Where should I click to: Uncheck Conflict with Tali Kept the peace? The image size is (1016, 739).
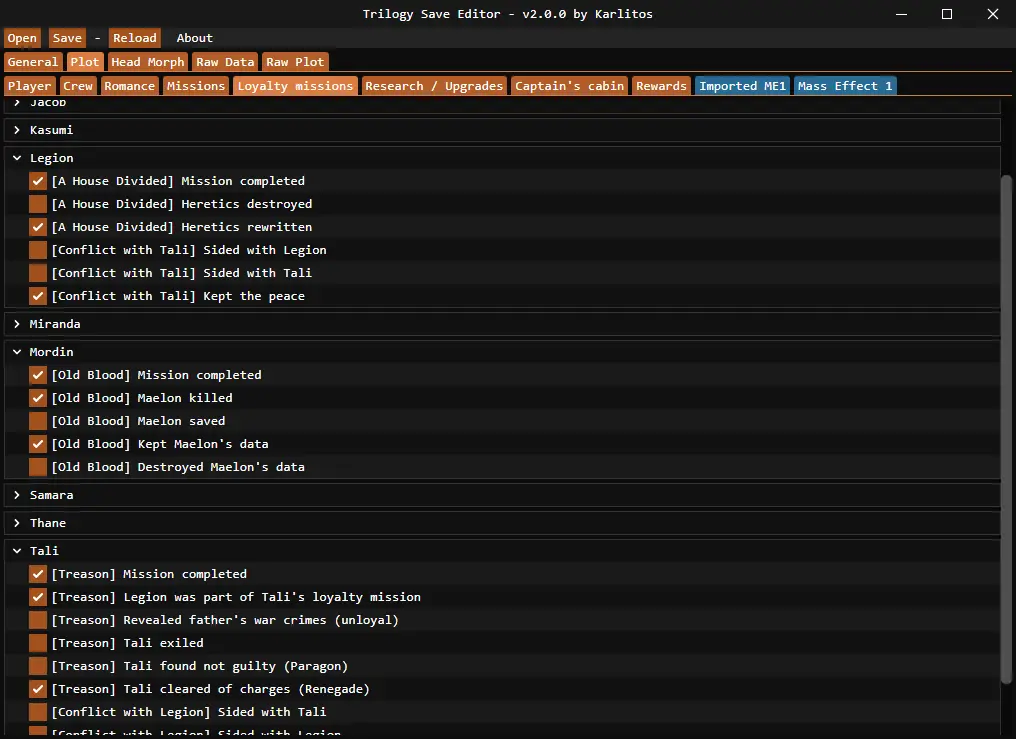click(x=38, y=296)
